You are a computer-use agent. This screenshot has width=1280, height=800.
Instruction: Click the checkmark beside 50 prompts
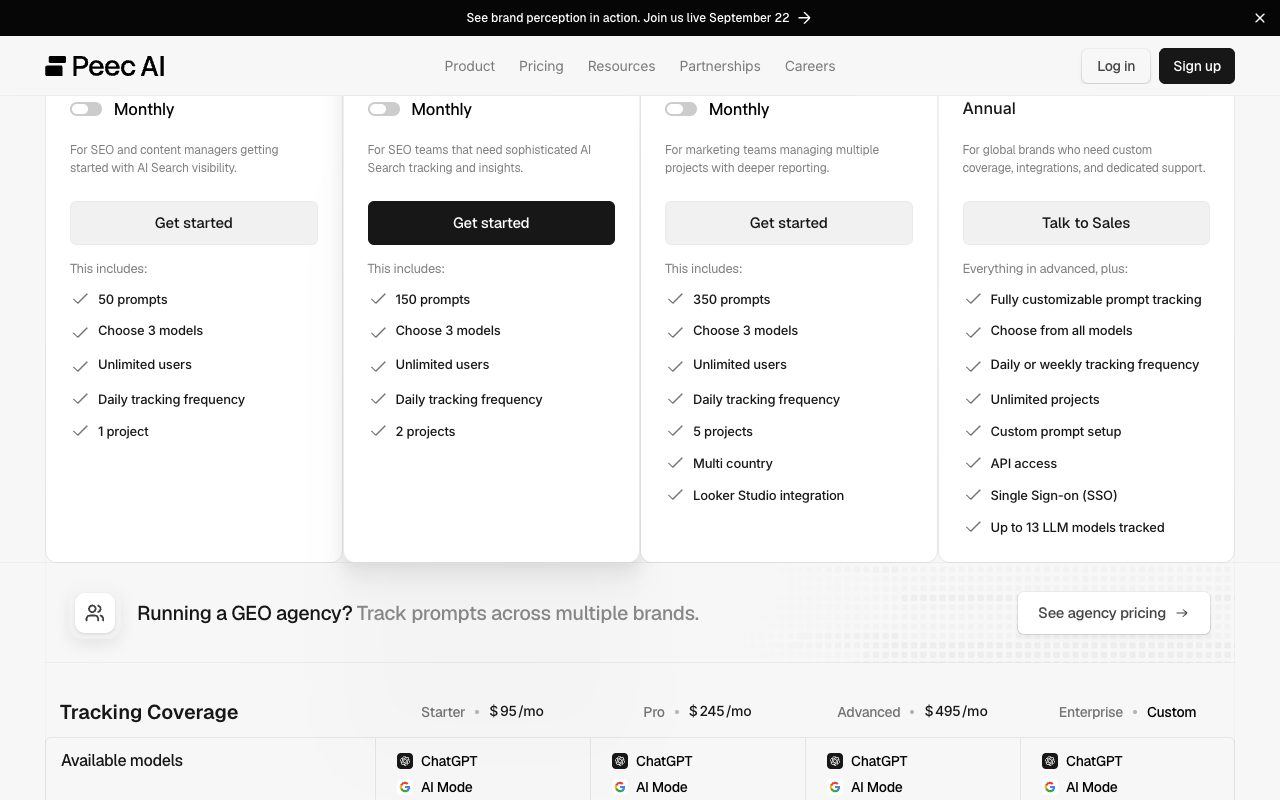pos(80,299)
